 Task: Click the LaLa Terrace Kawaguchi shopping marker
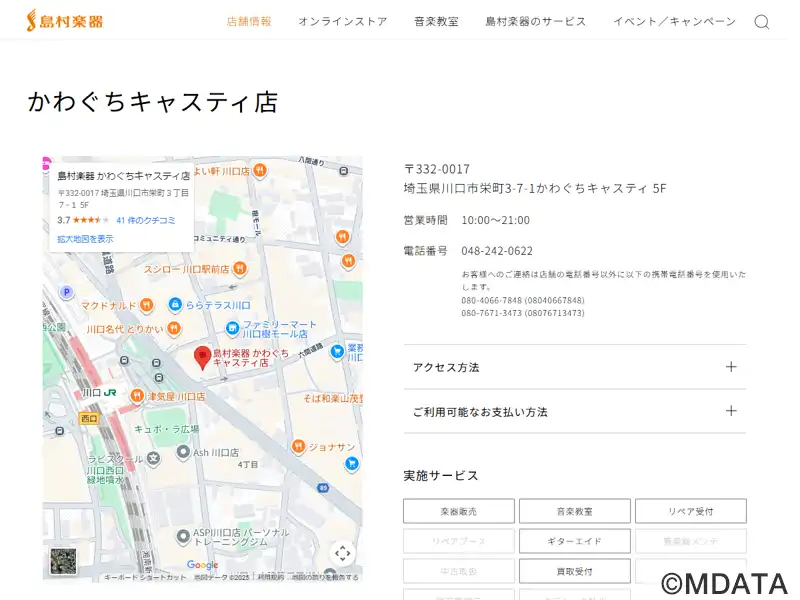click(175, 305)
